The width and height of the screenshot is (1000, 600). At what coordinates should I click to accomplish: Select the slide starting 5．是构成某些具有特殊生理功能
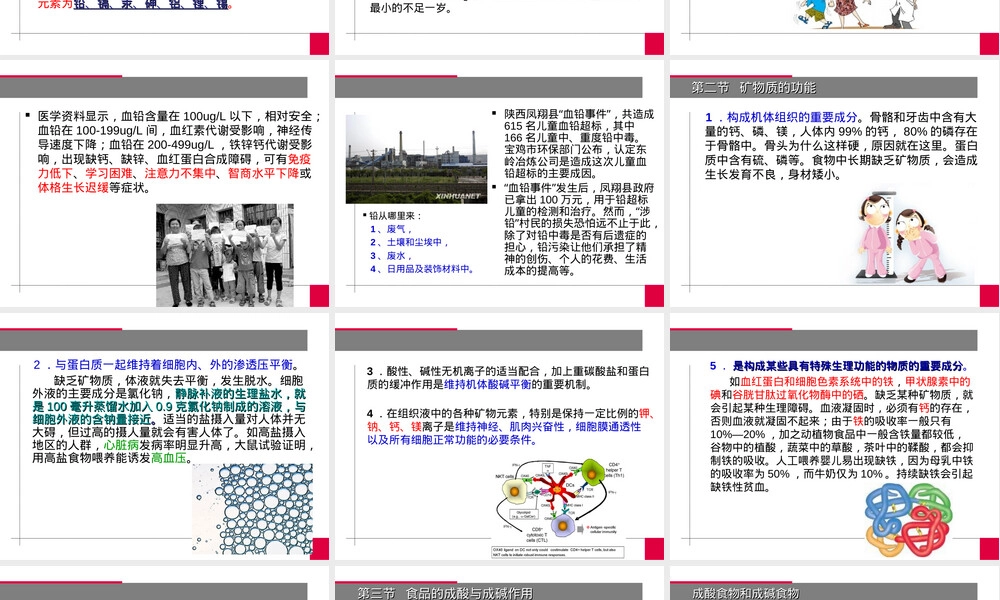tap(834, 437)
